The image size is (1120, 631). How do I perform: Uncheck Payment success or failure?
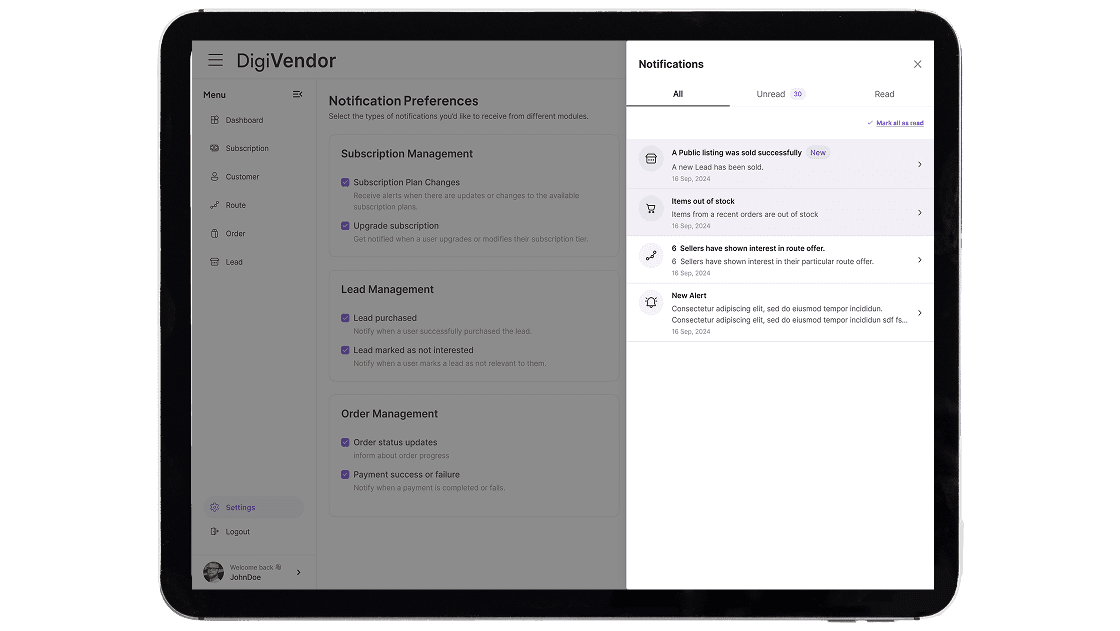coord(346,474)
